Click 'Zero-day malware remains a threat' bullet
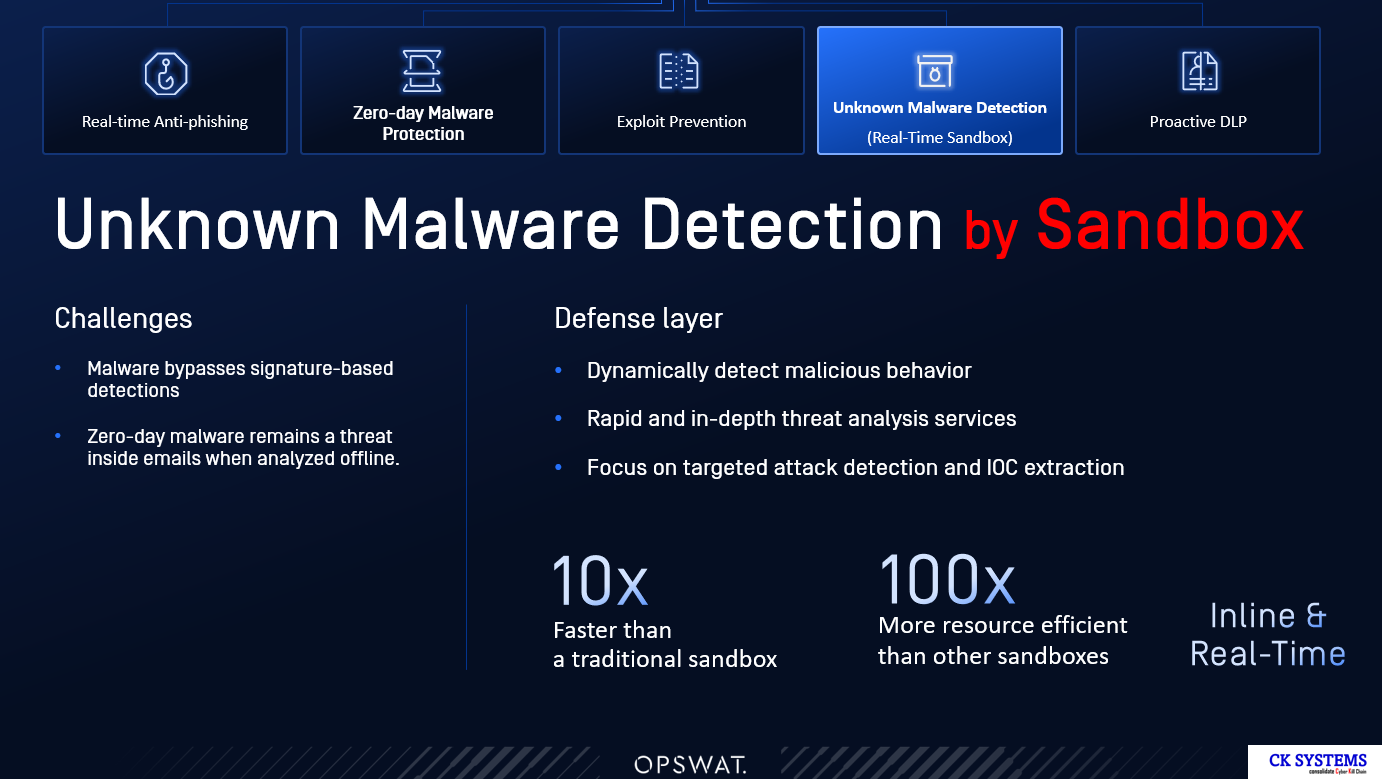Image resolution: width=1382 pixels, height=779 pixels. click(243, 447)
